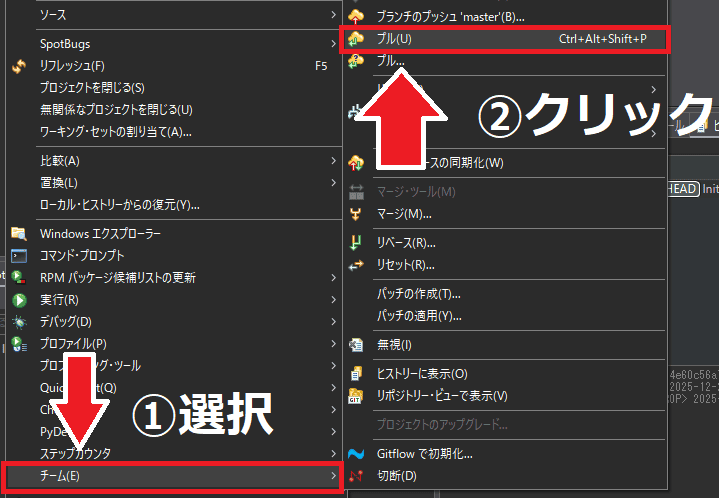
Task: Click the 無視(I) ignore icon
Action: 356,344
